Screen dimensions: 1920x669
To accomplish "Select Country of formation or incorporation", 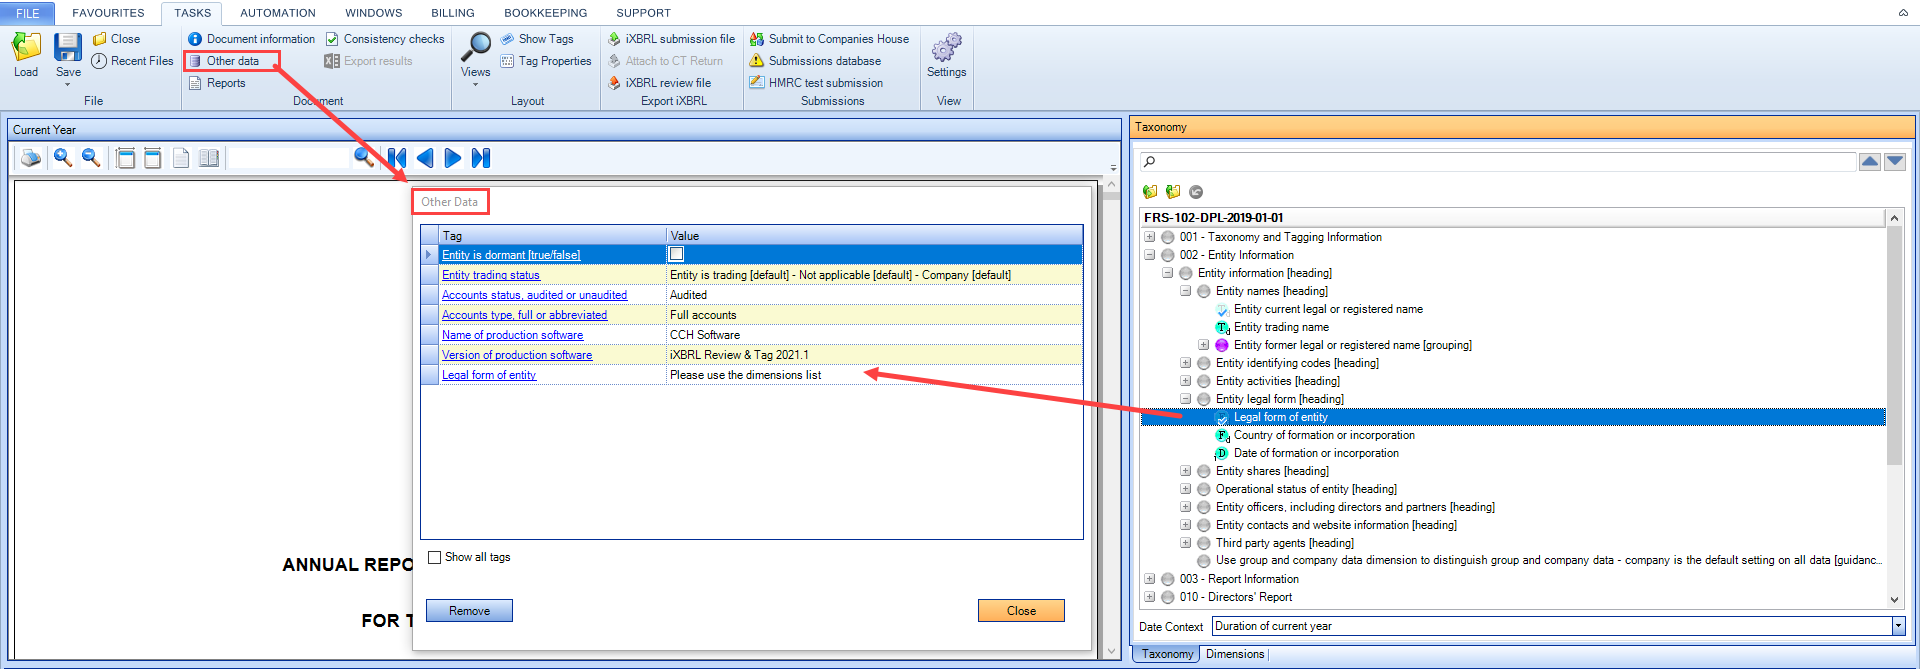I will click(x=1324, y=435).
